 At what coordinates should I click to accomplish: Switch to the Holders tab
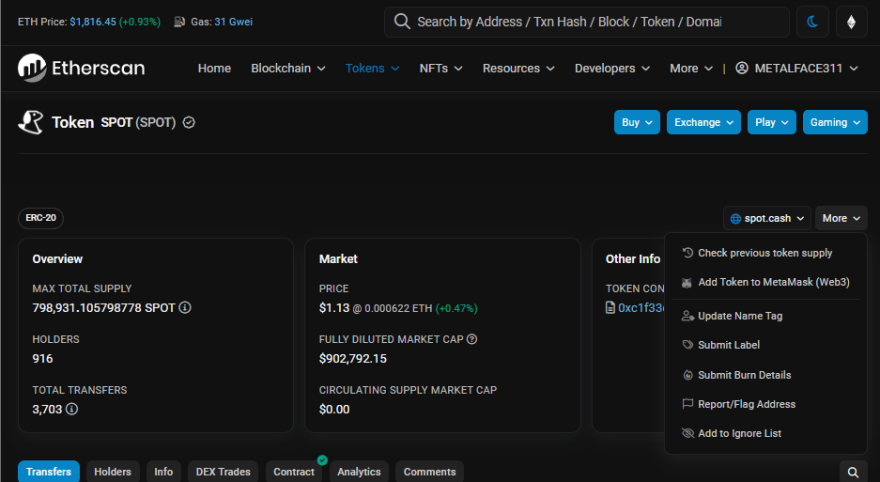click(113, 472)
